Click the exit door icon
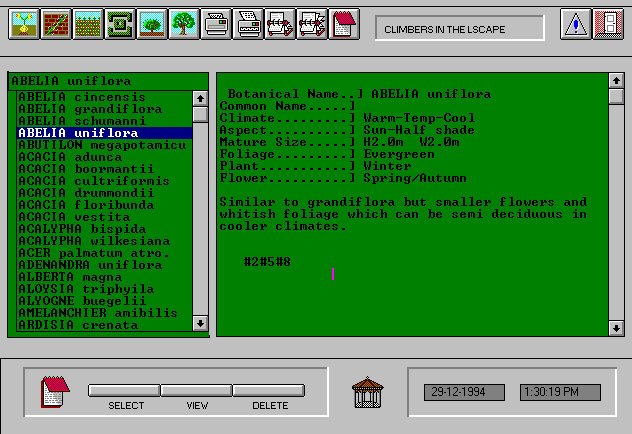This screenshot has width=632, height=434. click(608, 24)
